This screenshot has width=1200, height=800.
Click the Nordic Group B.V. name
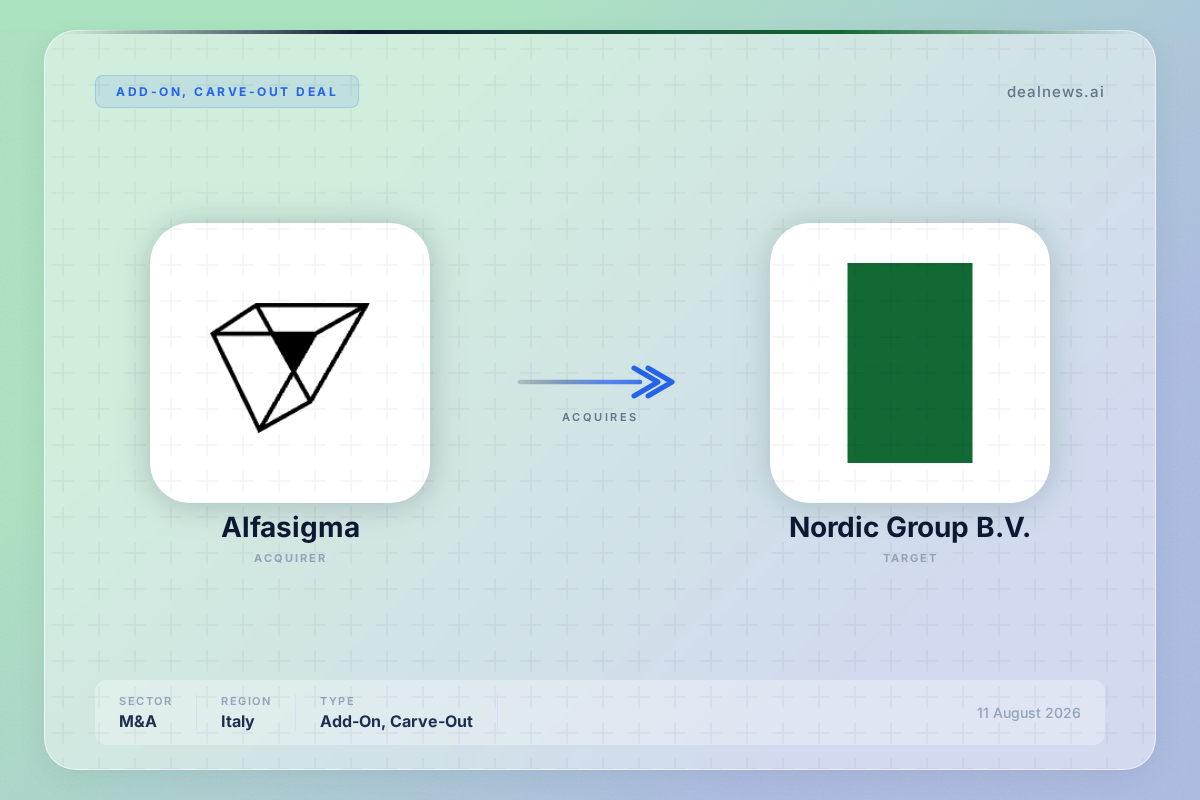910,527
